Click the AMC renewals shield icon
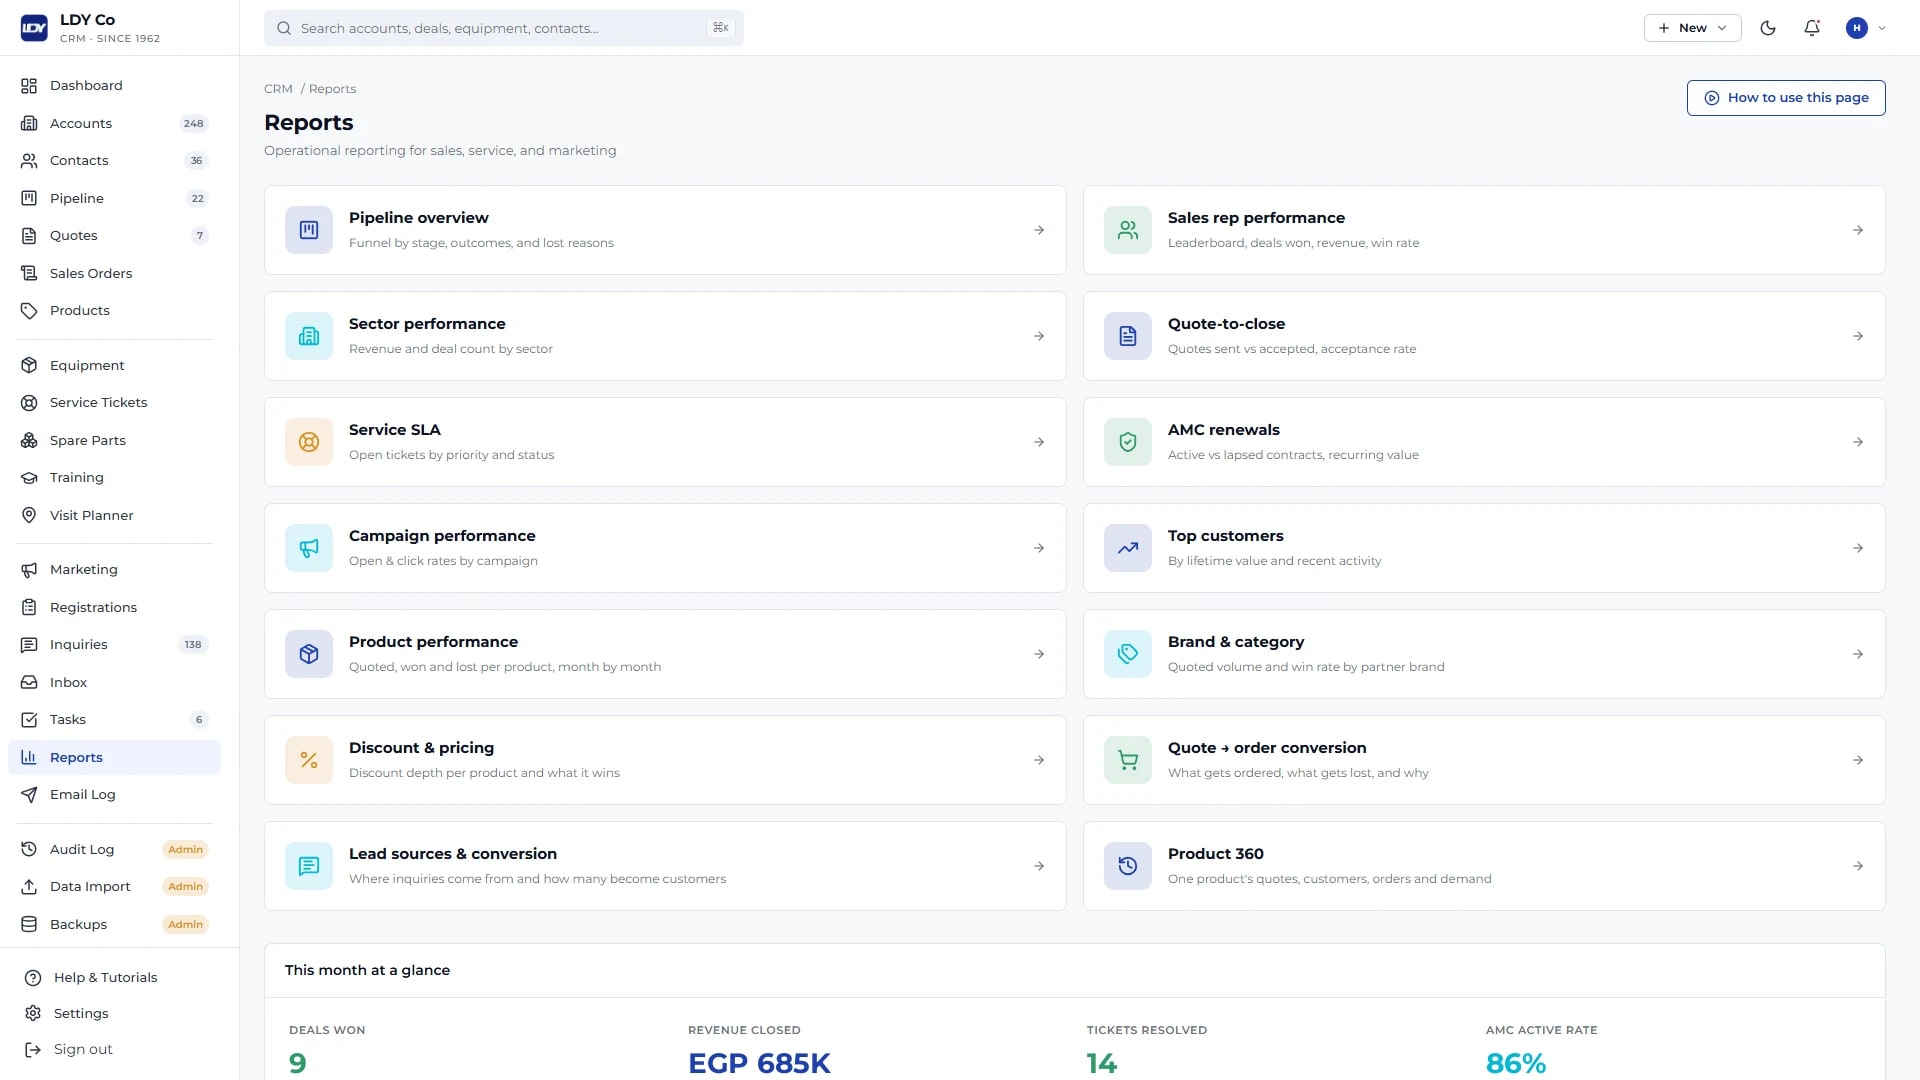Viewport: 1920px width, 1080px height. click(1128, 442)
